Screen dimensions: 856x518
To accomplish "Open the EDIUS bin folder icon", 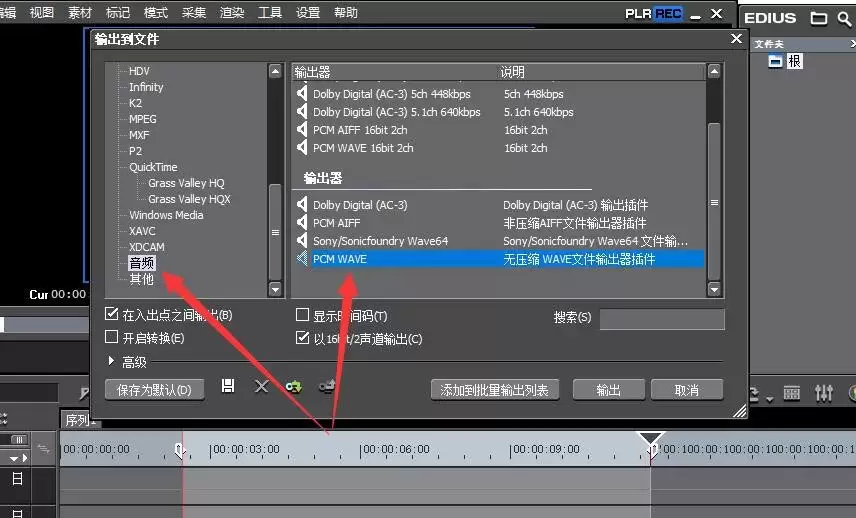I will click(x=818, y=19).
